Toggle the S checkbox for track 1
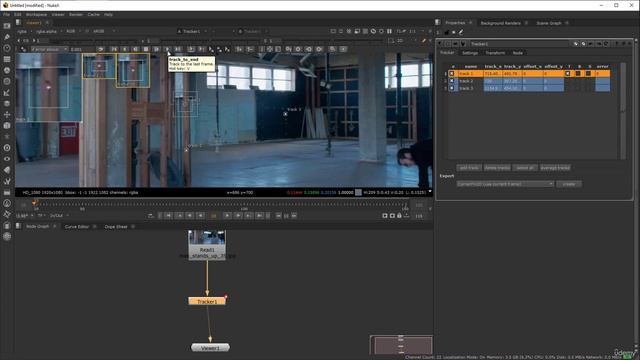The height and width of the screenshot is (360, 640). coord(588,73)
